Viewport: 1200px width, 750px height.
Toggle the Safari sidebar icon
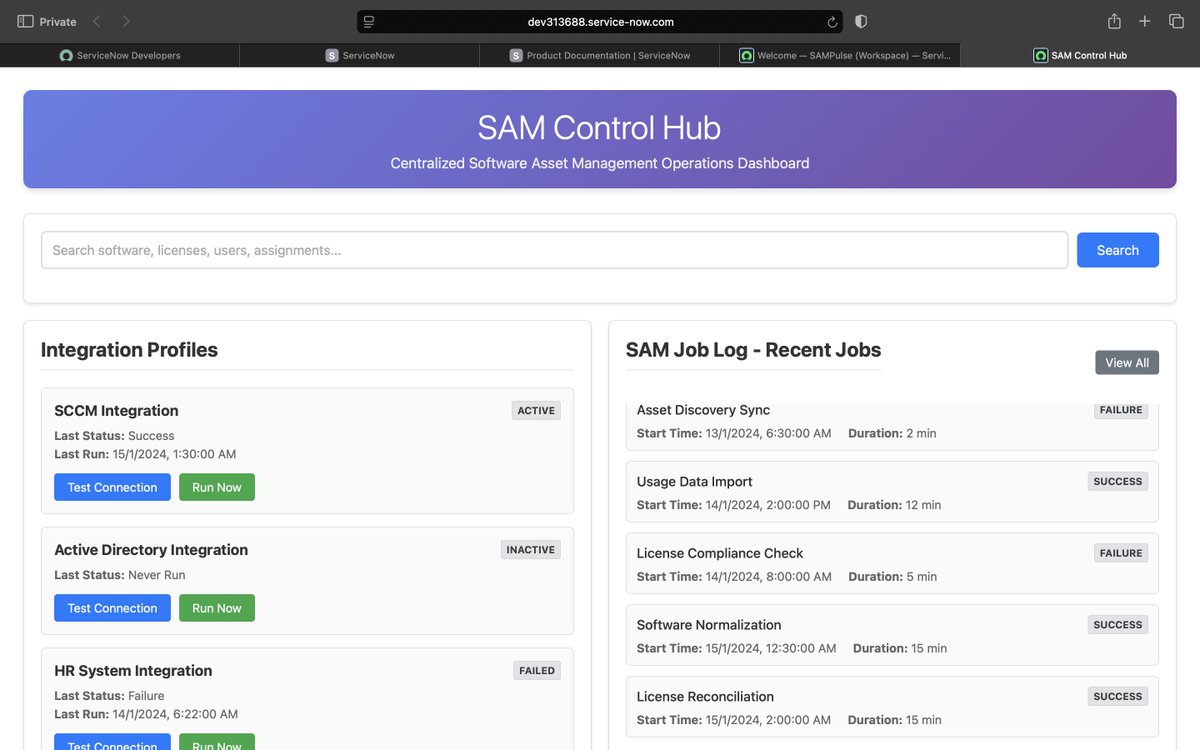coord(25,21)
